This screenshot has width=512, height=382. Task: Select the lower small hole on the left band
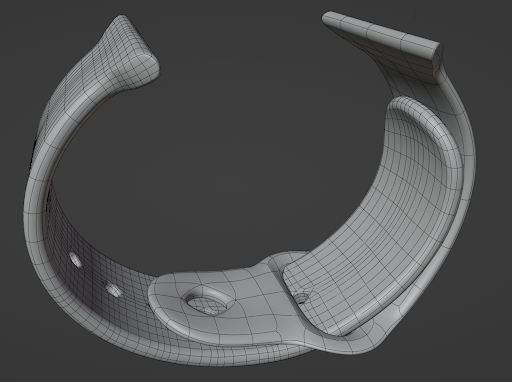[x=113, y=290]
